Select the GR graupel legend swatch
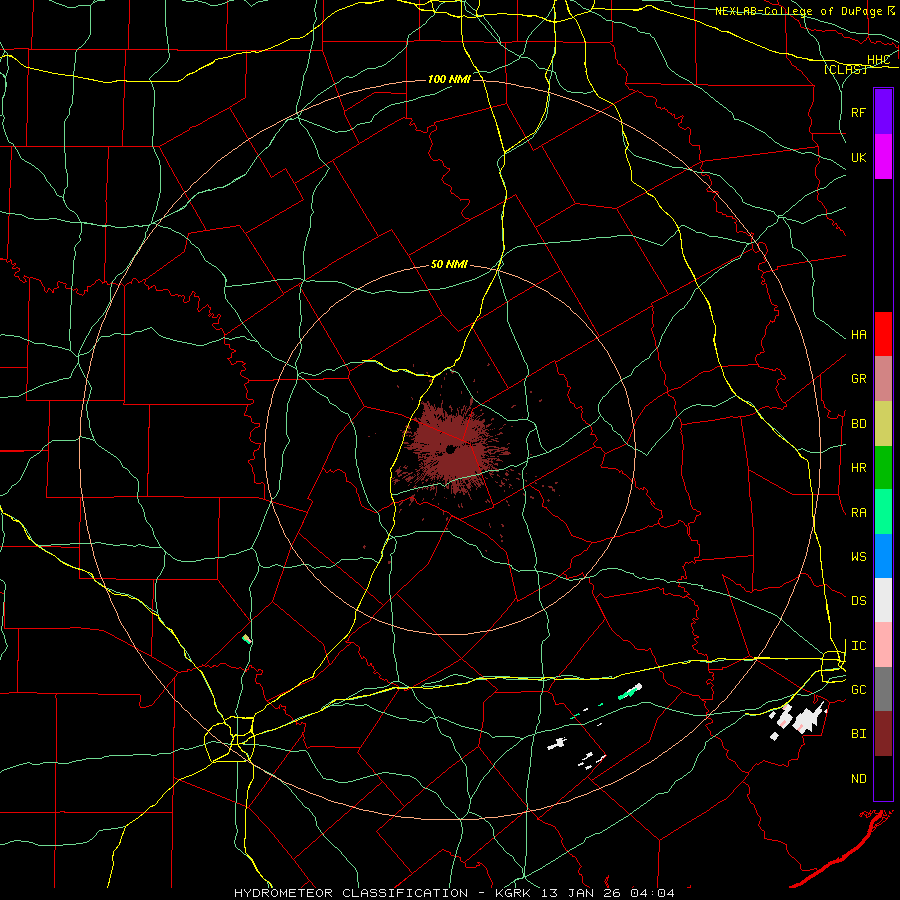Screen dimensions: 900x900 883,379
